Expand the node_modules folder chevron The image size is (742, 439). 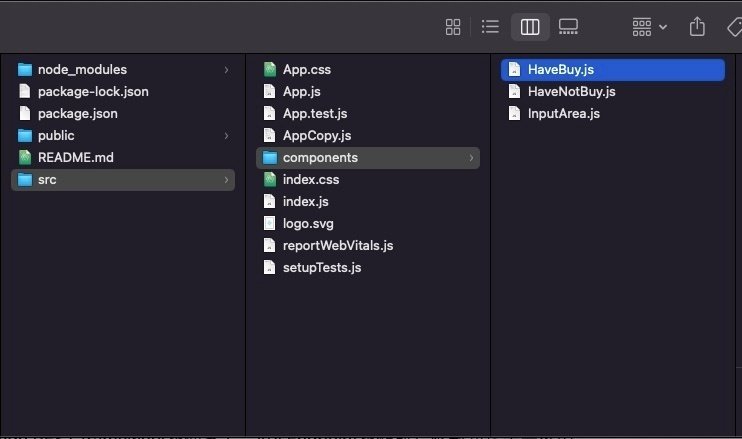tap(226, 70)
